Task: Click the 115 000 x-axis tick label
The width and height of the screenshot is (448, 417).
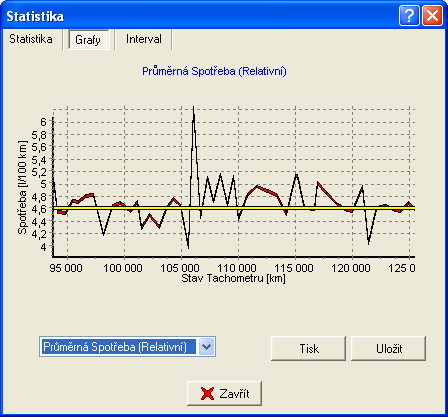Action: pos(294,268)
